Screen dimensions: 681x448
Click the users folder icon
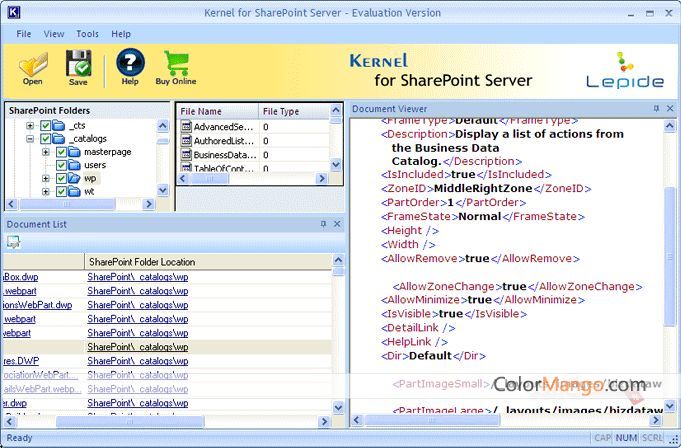pos(74,165)
